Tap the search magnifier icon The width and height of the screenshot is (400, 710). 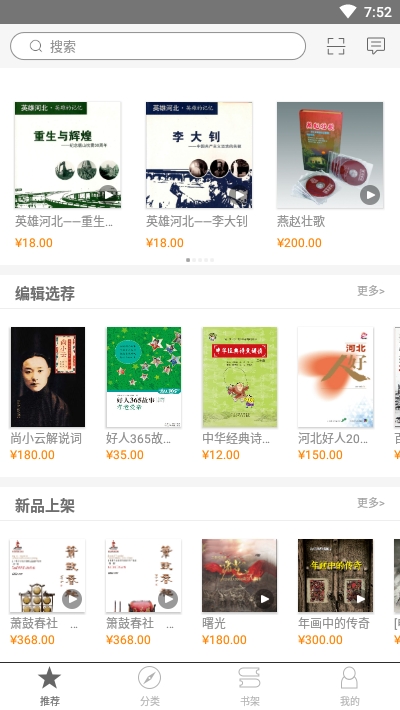click(36, 46)
